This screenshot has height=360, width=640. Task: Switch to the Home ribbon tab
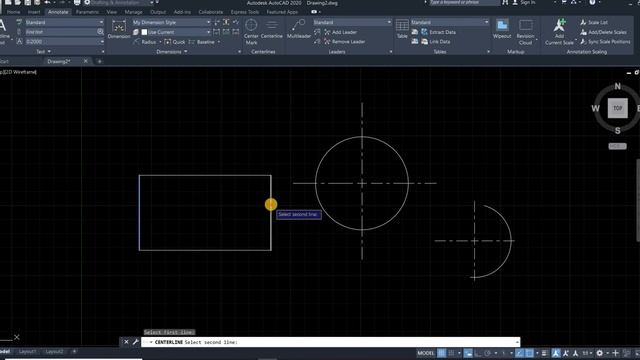pyautogui.click(x=13, y=12)
